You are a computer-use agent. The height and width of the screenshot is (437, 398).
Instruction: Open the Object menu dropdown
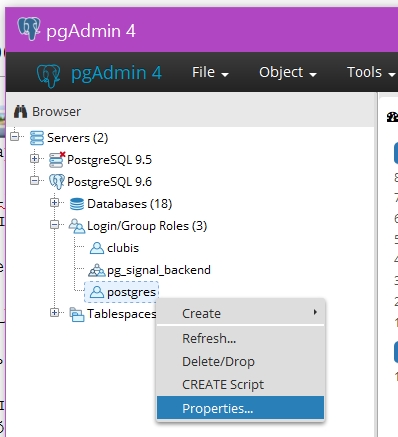pos(288,72)
